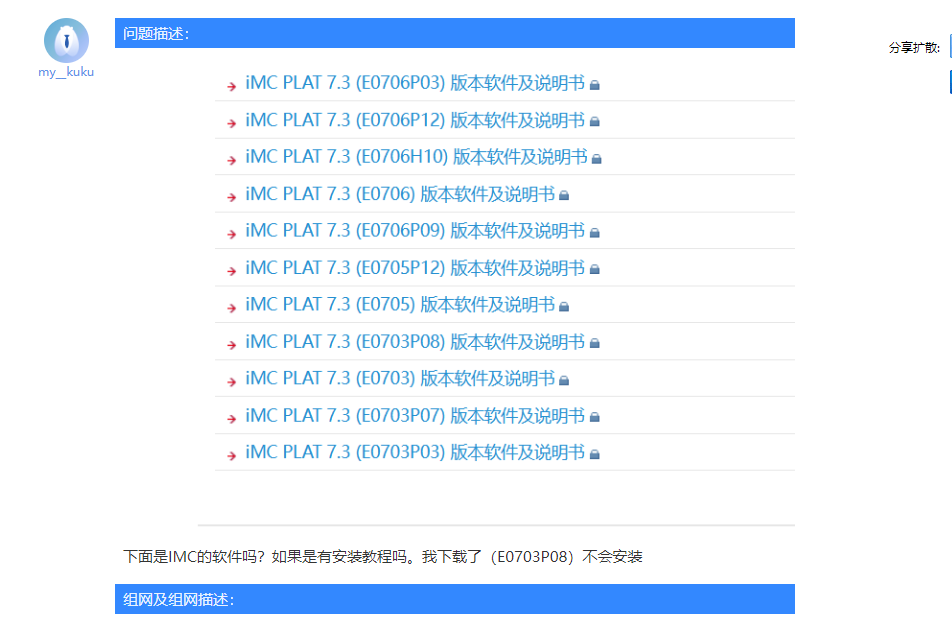Viewport: 952px width, 632px height.
Task: Open iMC PLAT 7.3 (E0703P08) software link
Action: coord(415,342)
